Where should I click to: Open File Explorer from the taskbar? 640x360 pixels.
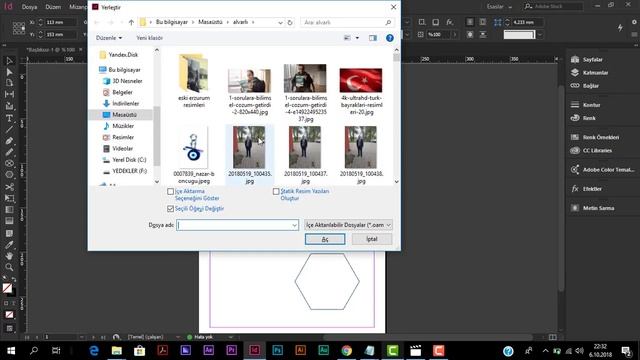(117, 351)
